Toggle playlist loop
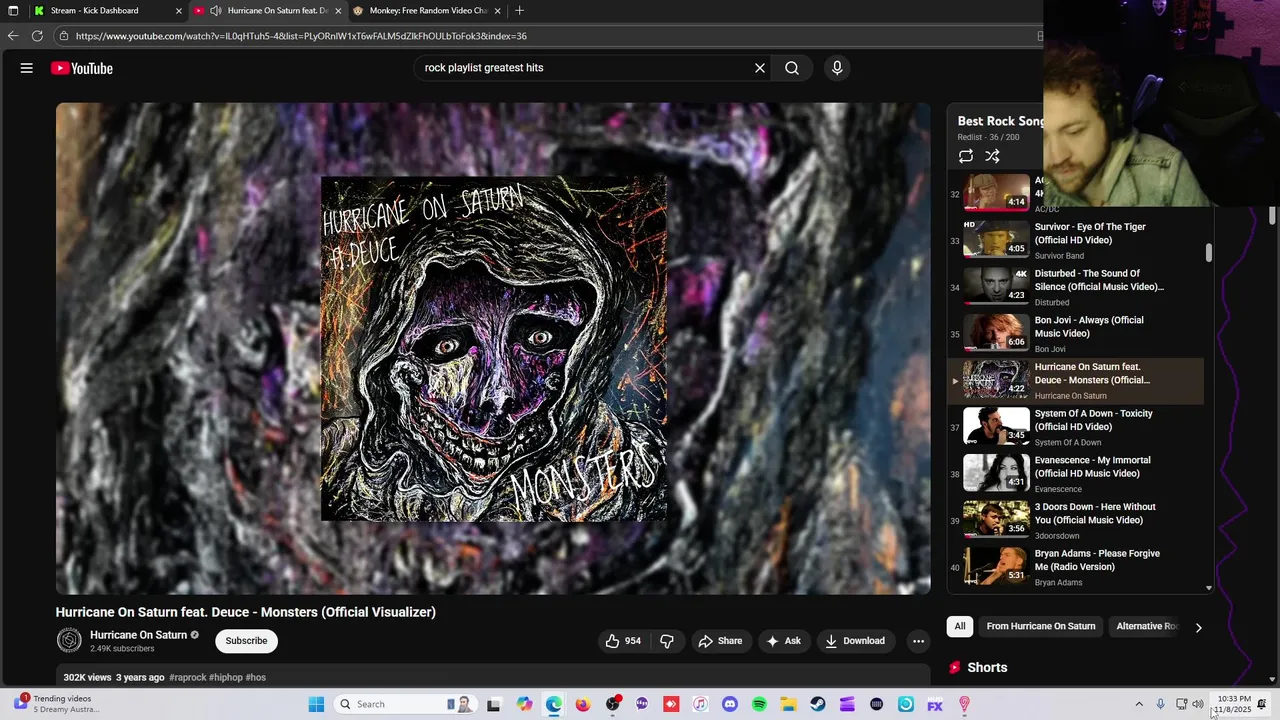The image size is (1280, 720). pyautogui.click(x=966, y=156)
